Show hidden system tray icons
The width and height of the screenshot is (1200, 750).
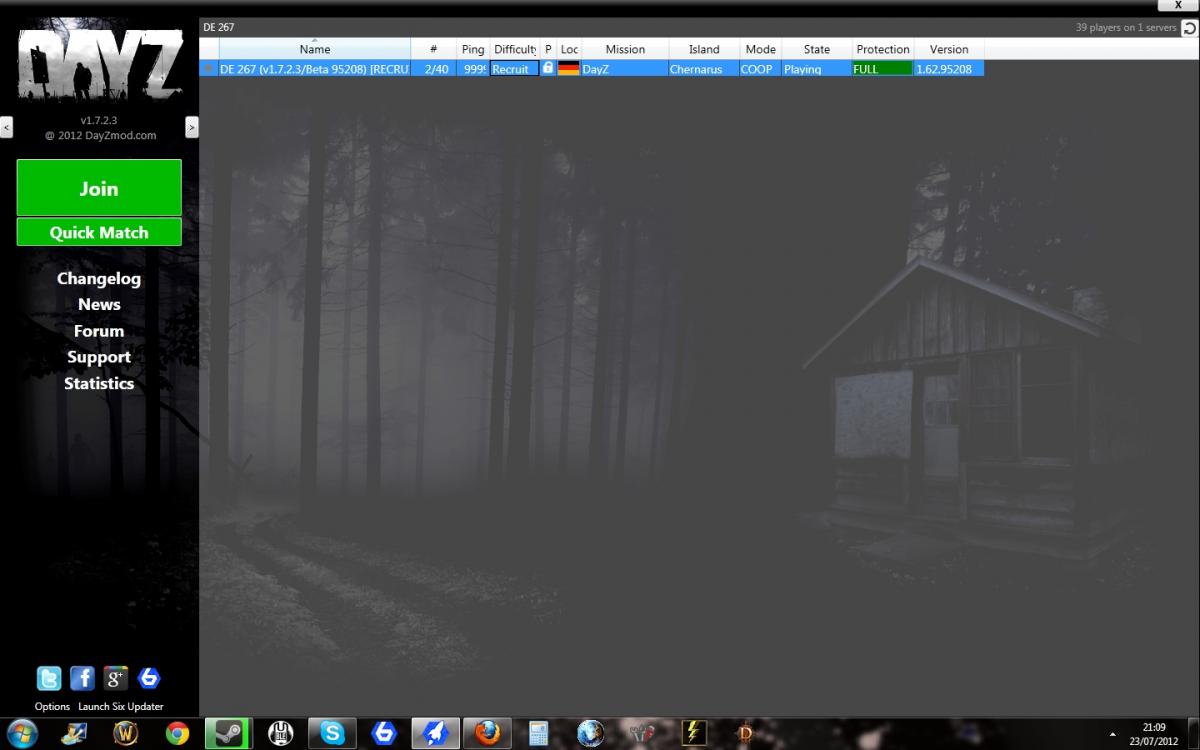click(x=1112, y=734)
